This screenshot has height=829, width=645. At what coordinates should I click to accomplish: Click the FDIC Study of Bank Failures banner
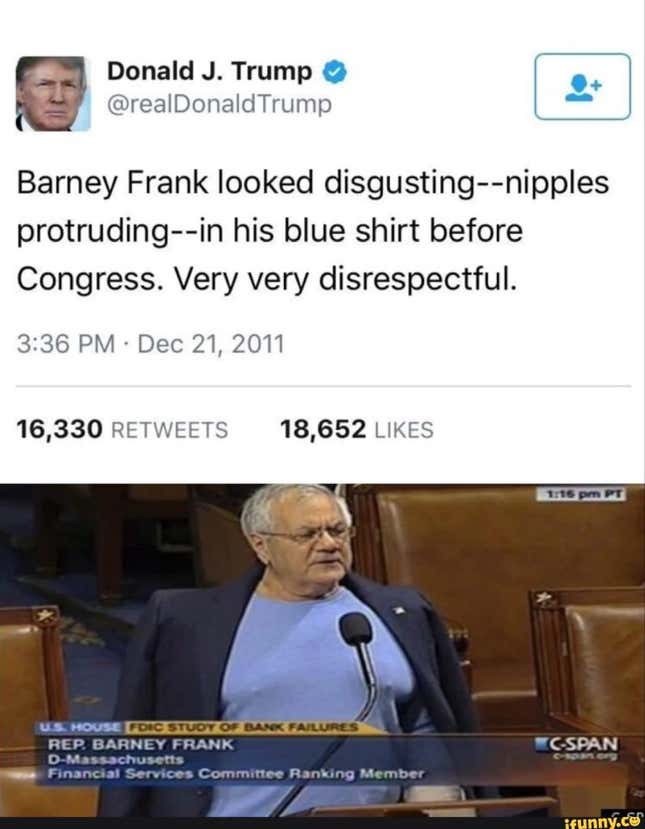tap(243, 727)
